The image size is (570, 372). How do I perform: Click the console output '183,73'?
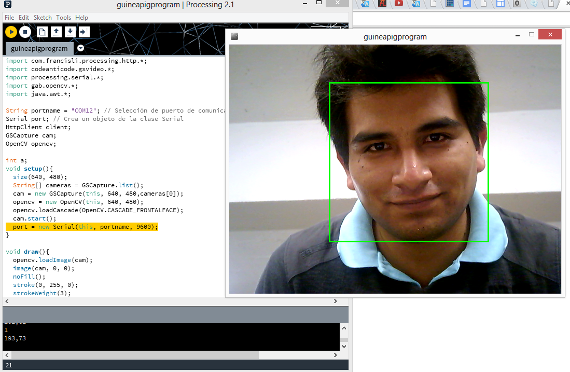click(x=15, y=338)
